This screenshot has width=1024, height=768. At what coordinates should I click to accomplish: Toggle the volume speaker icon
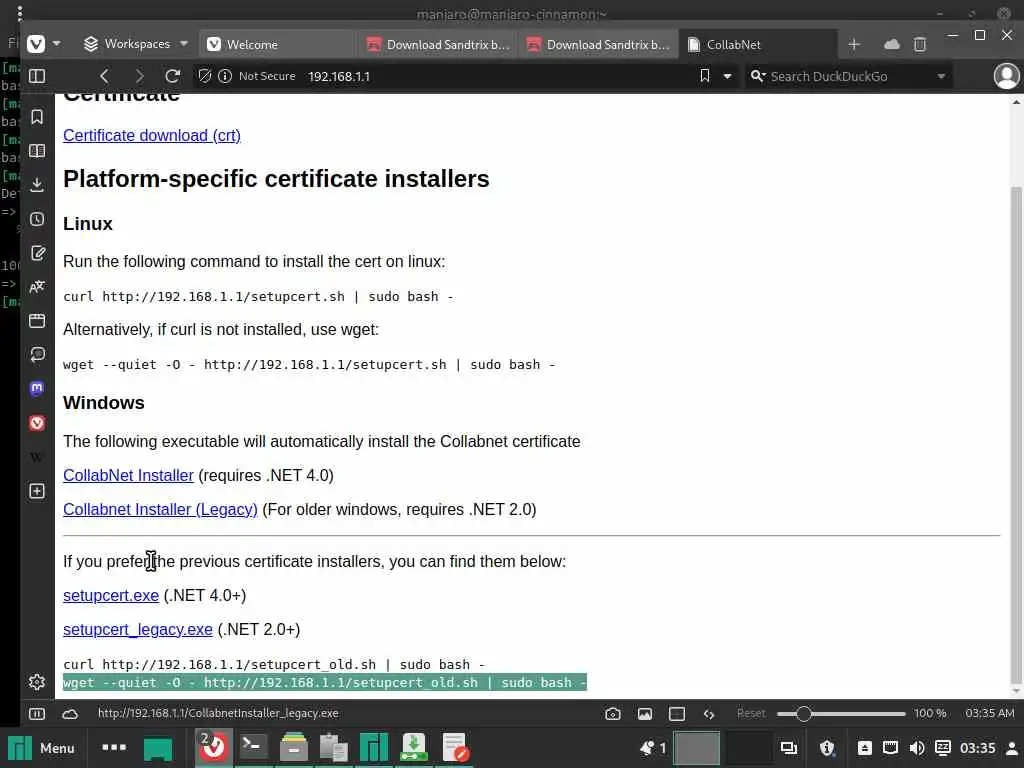pyautogui.click(x=917, y=748)
